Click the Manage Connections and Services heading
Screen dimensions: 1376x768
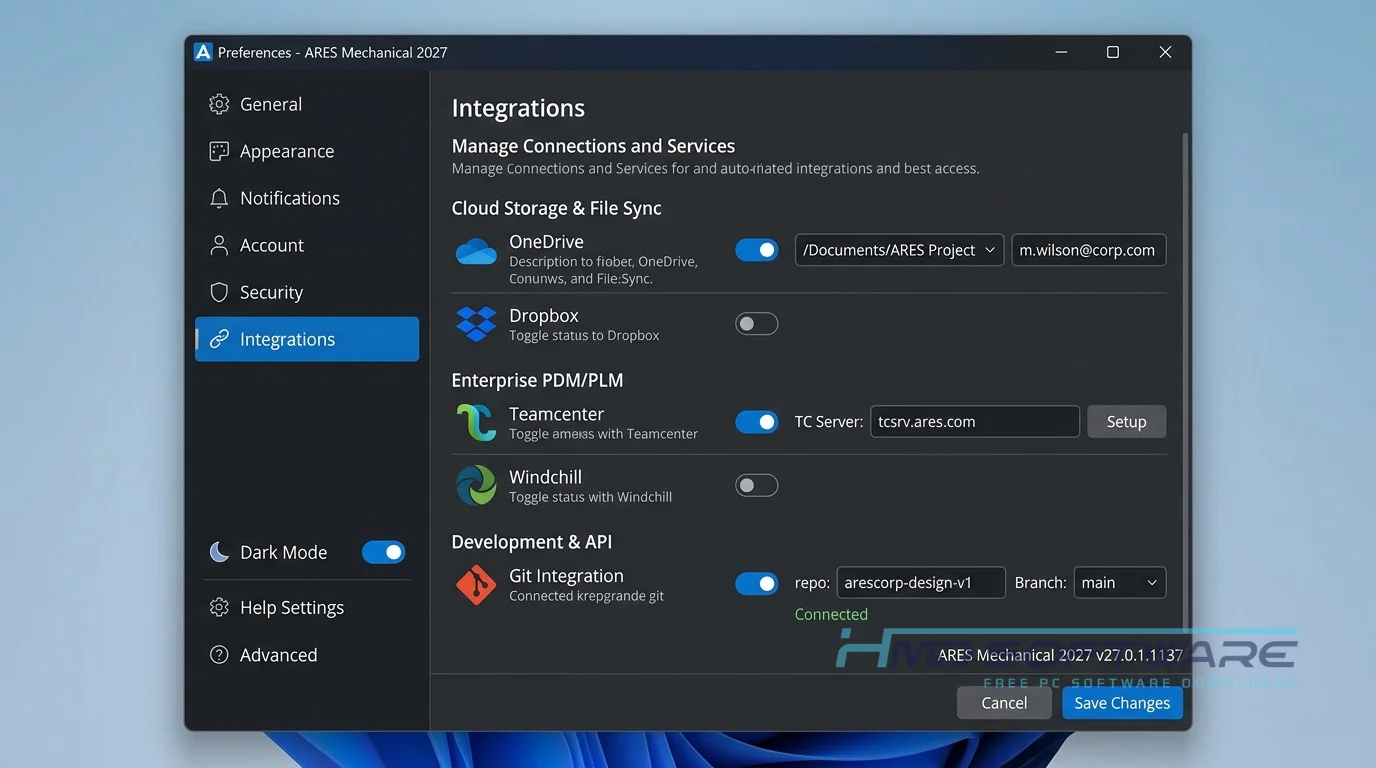tap(593, 146)
